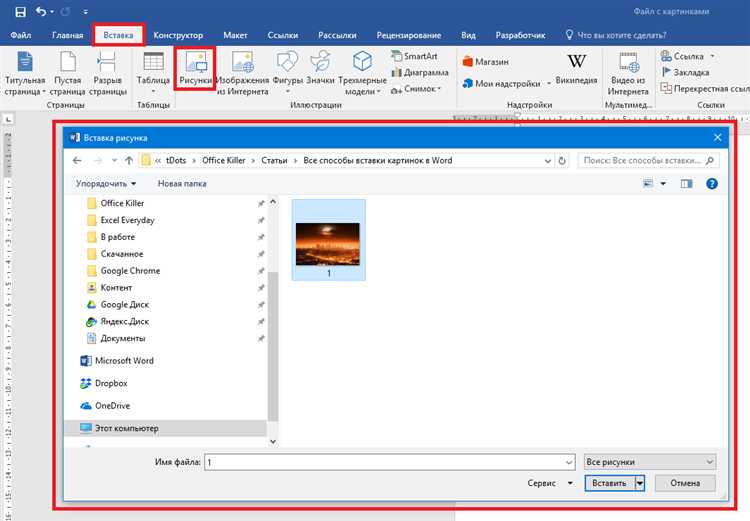The height and width of the screenshot is (521, 750).
Task: Open the Вставить button dropdown arrow
Action: click(x=640, y=483)
